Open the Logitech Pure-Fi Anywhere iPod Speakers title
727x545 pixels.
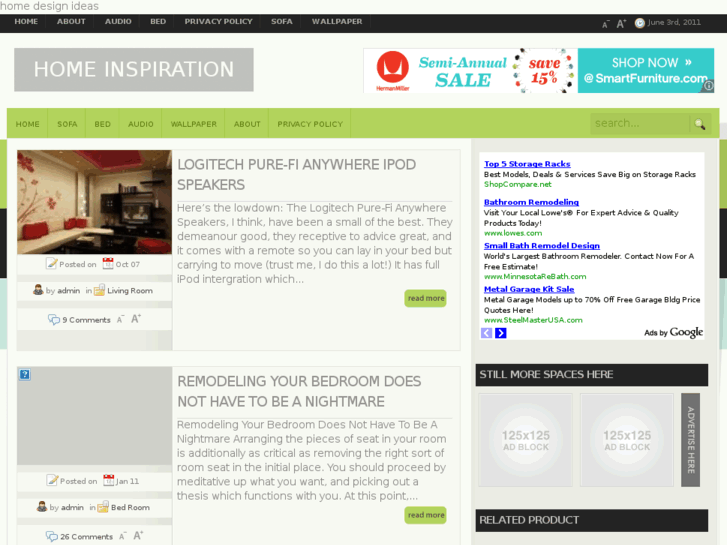pos(297,174)
